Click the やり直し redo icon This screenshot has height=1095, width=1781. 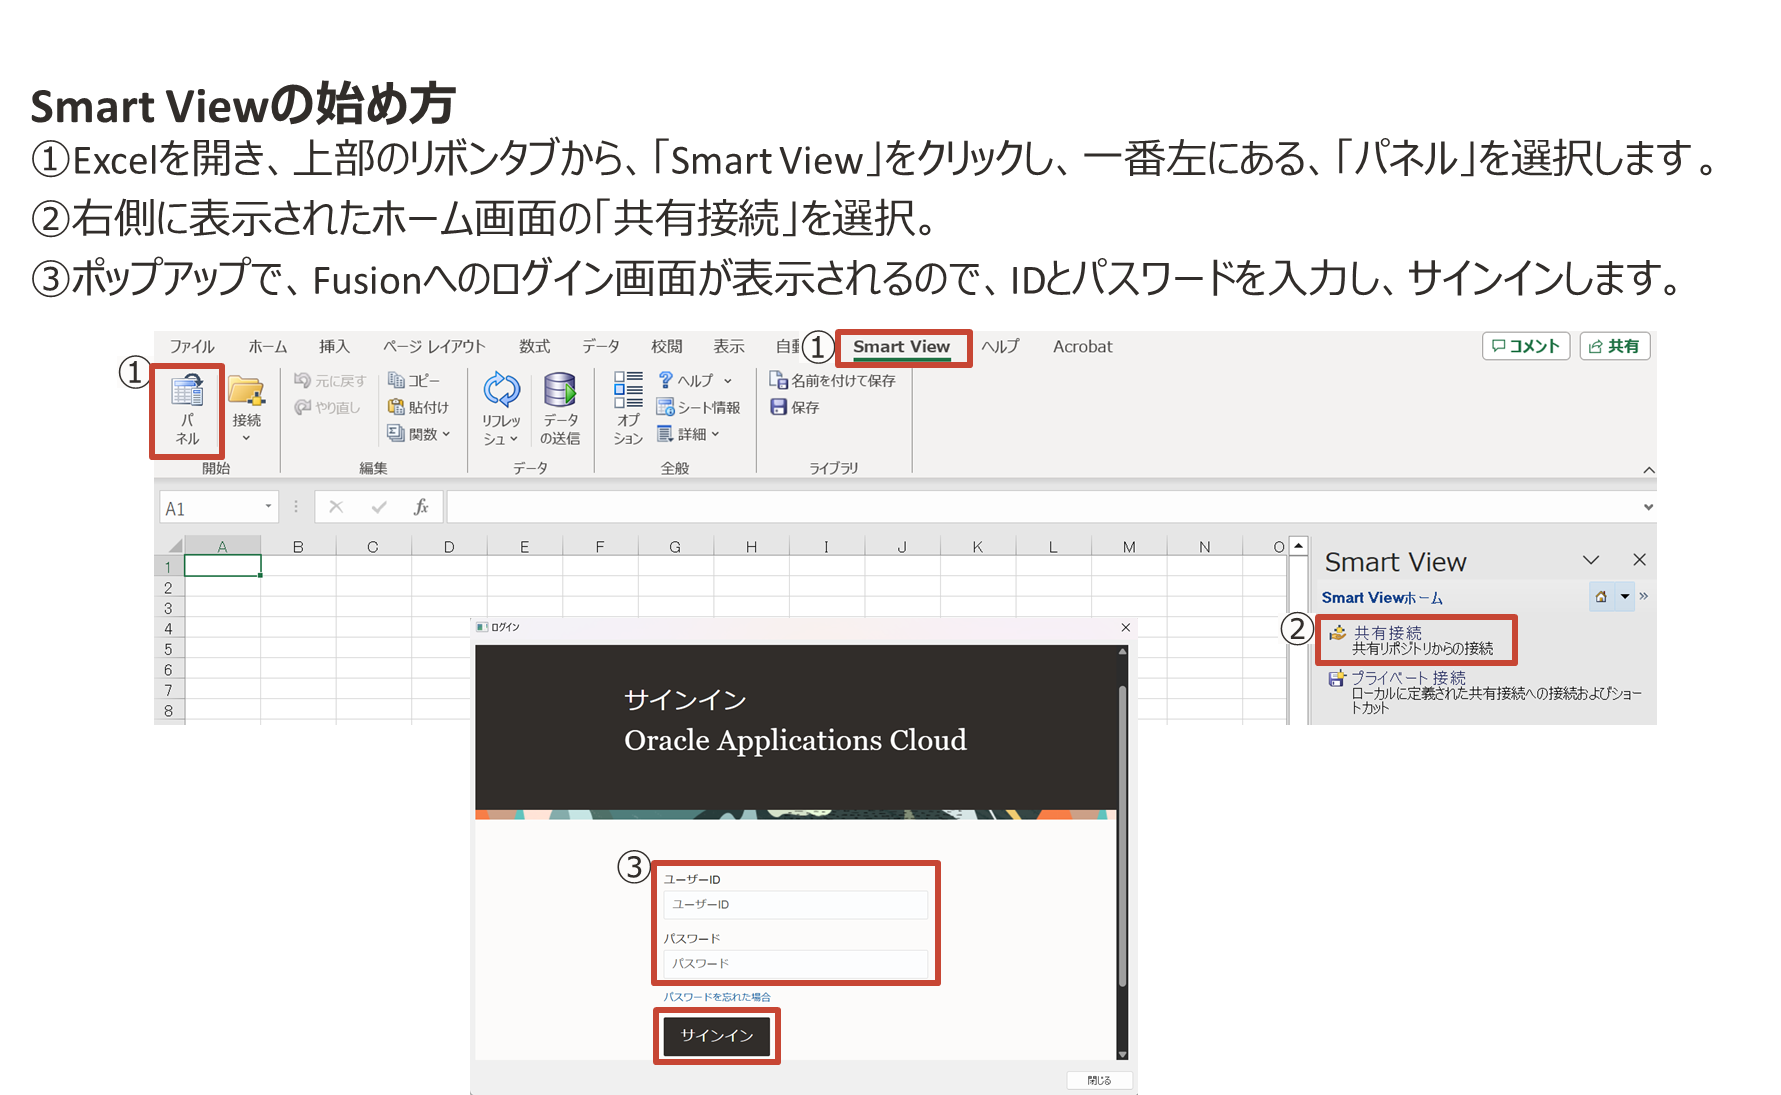(x=302, y=407)
